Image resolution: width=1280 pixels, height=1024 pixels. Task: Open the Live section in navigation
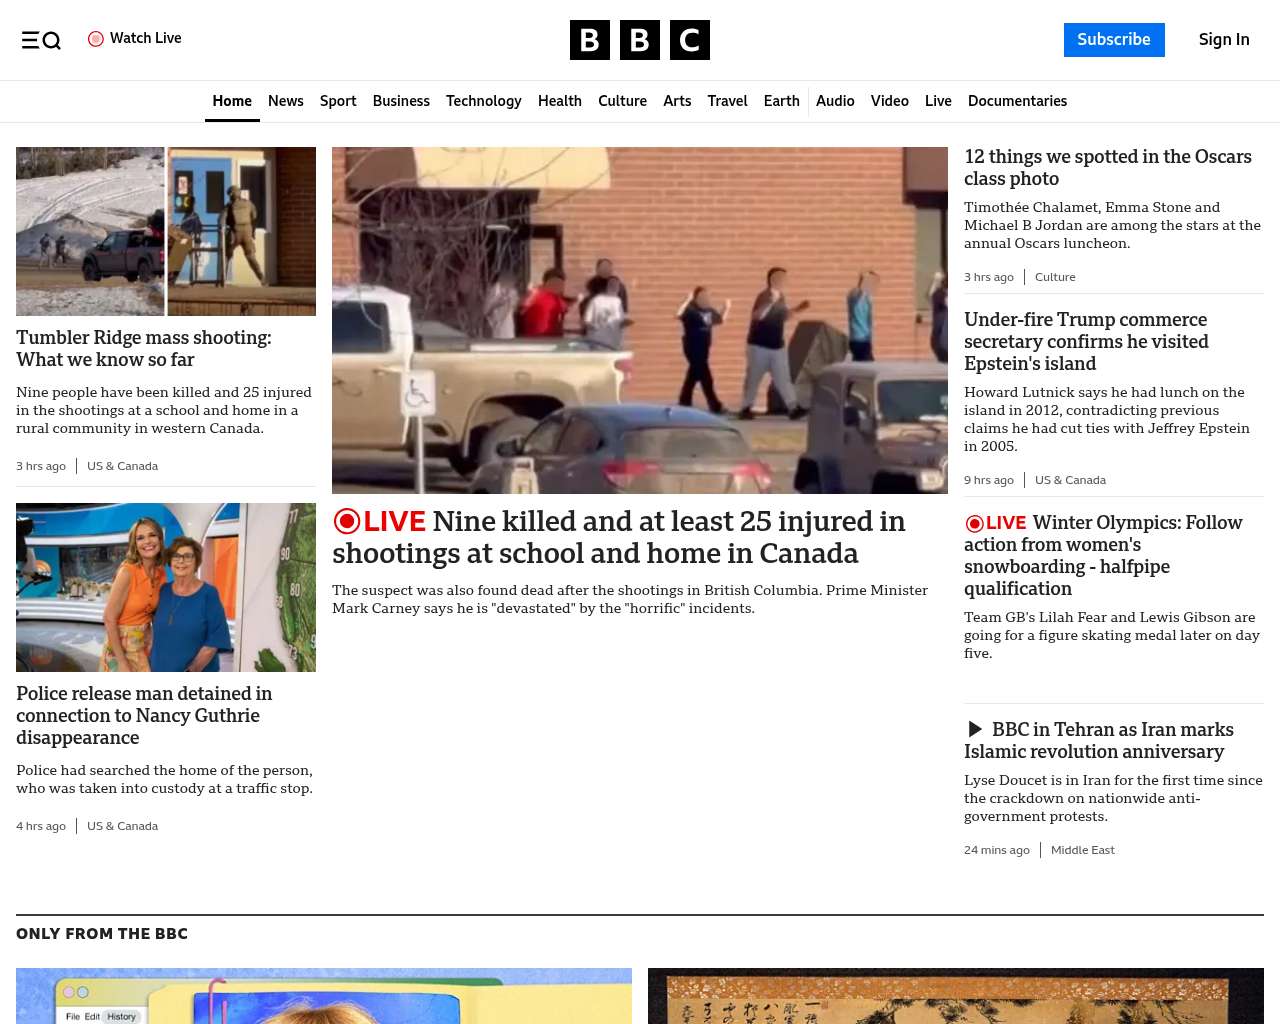938,101
